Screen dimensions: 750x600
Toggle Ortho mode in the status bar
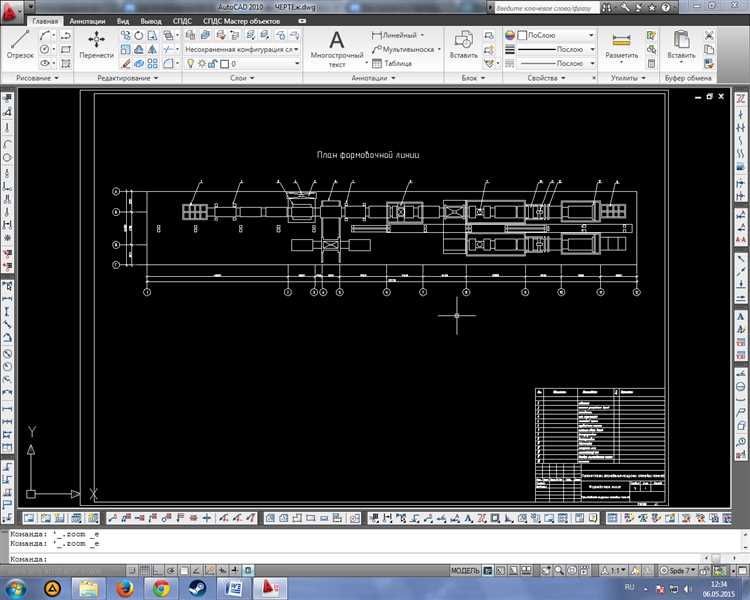(x=158, y=570)
